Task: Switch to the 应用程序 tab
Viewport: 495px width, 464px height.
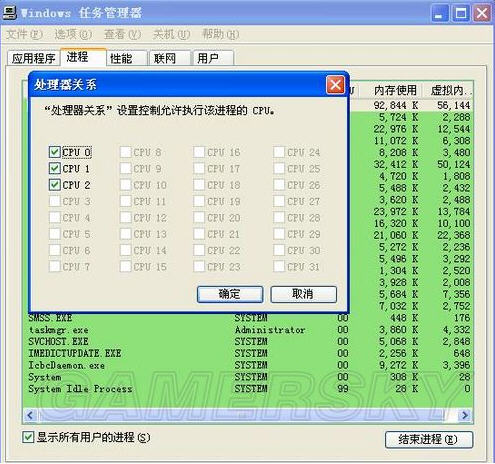Action: tap(34, 58)
